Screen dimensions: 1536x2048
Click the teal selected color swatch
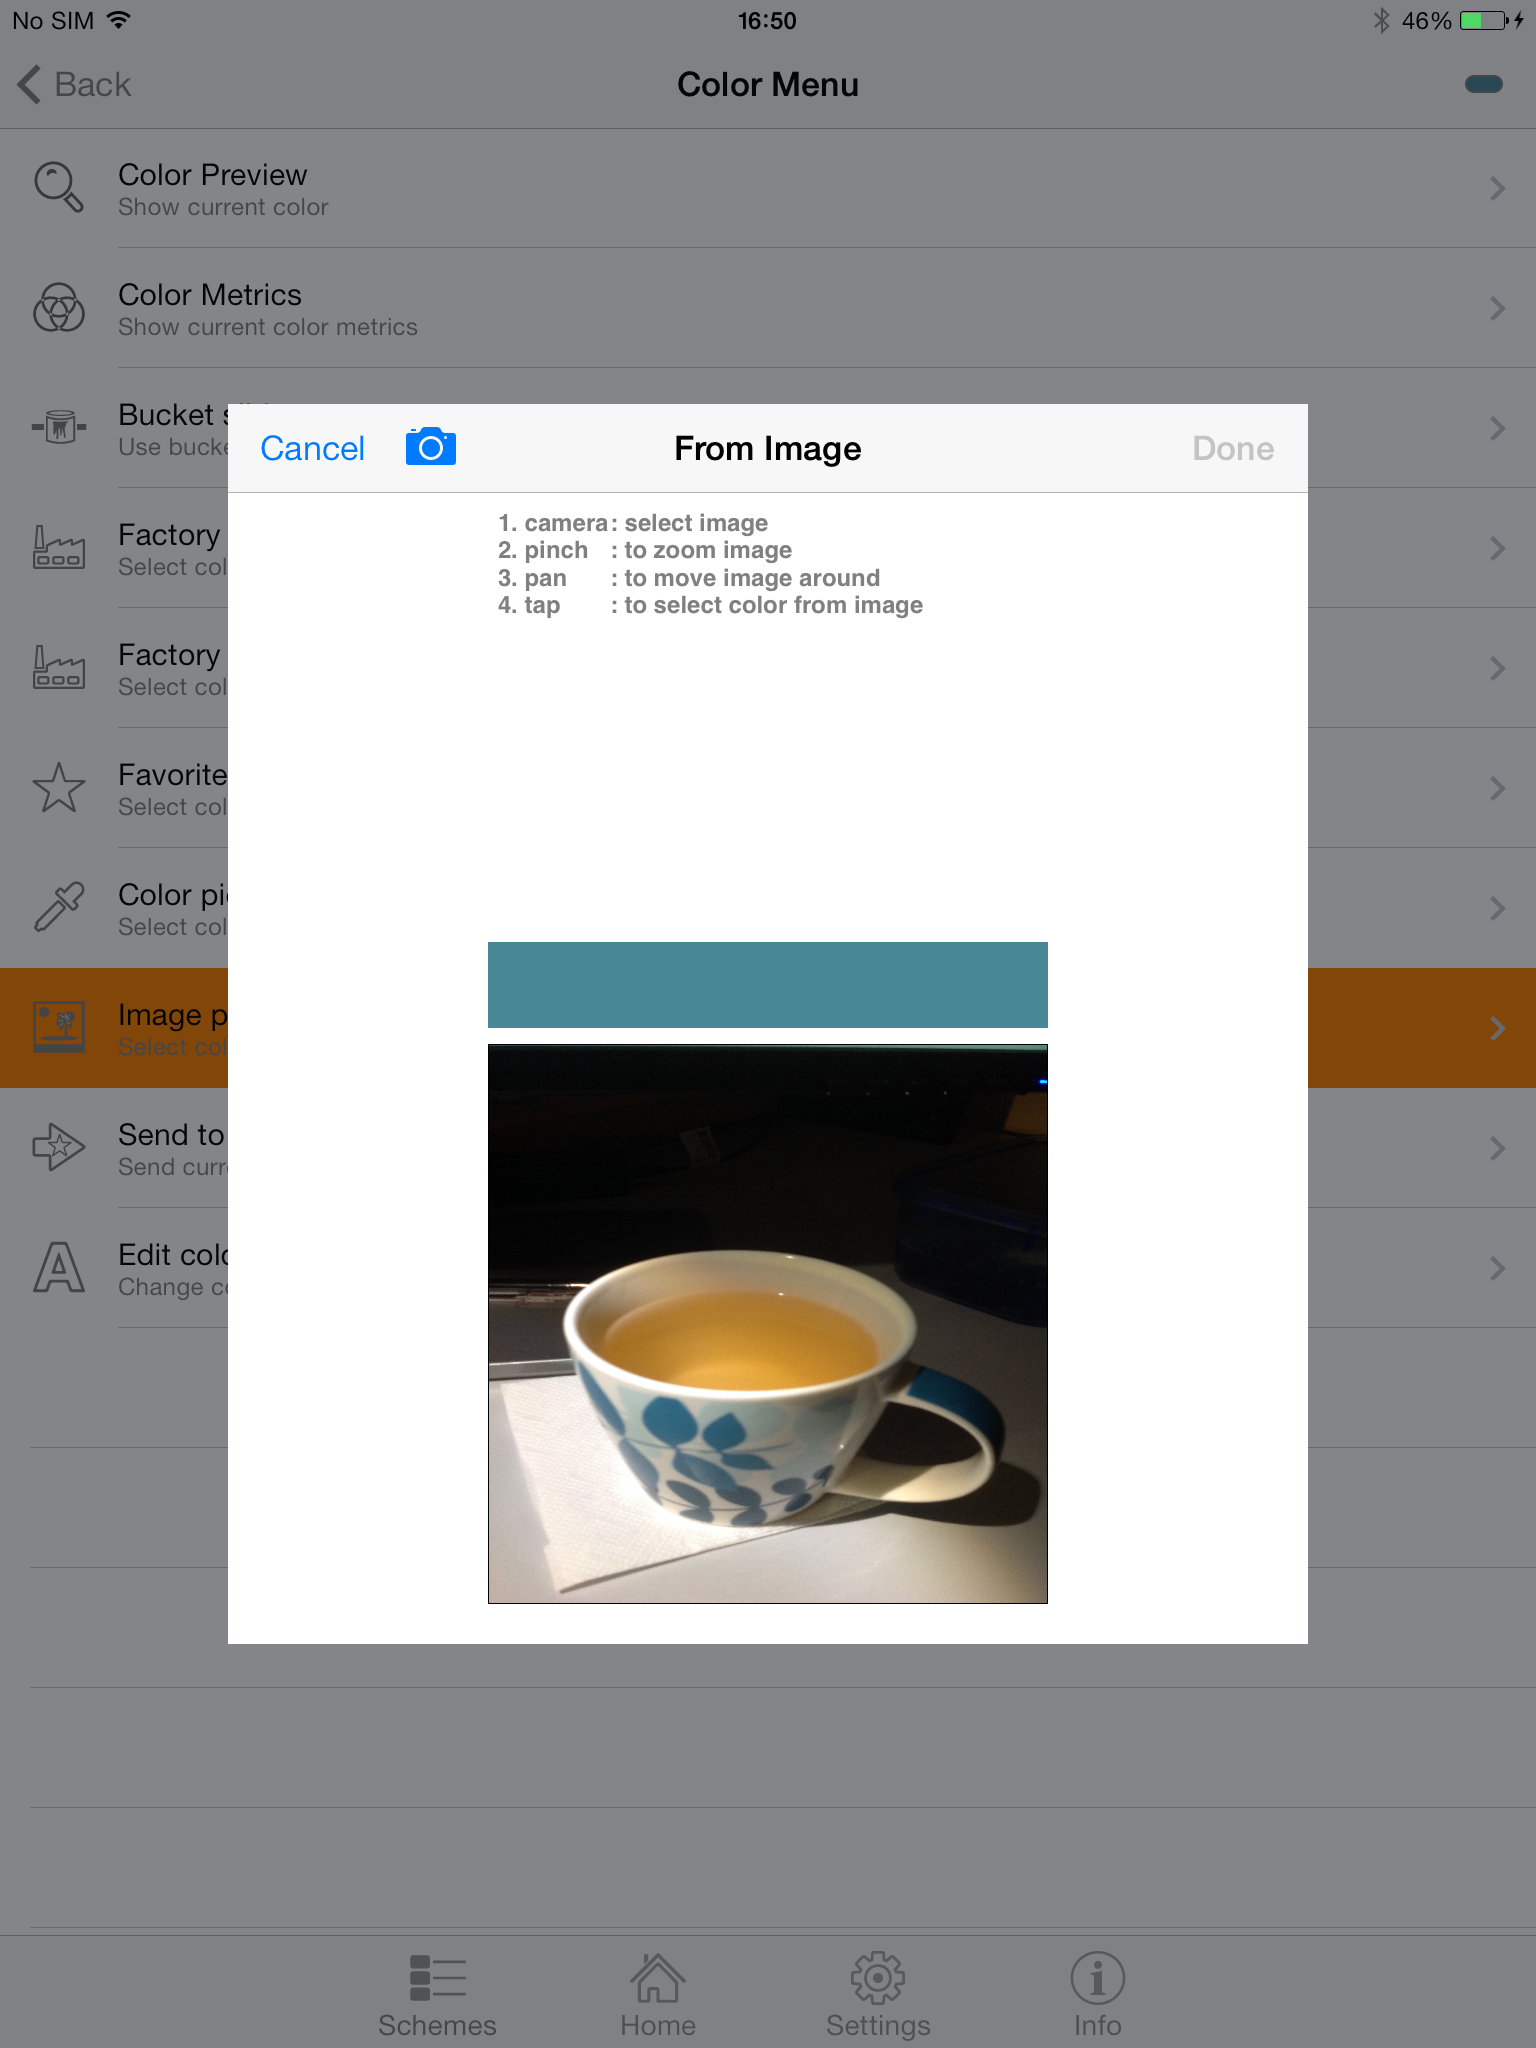pyautogui.click(x=767, y=985)
